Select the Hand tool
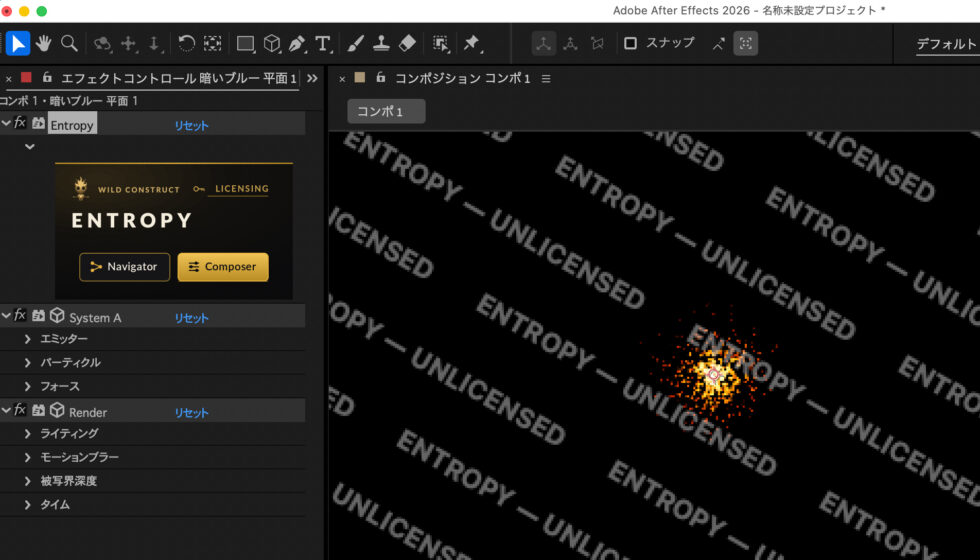The image size is (980, 560). click(43, 43)
